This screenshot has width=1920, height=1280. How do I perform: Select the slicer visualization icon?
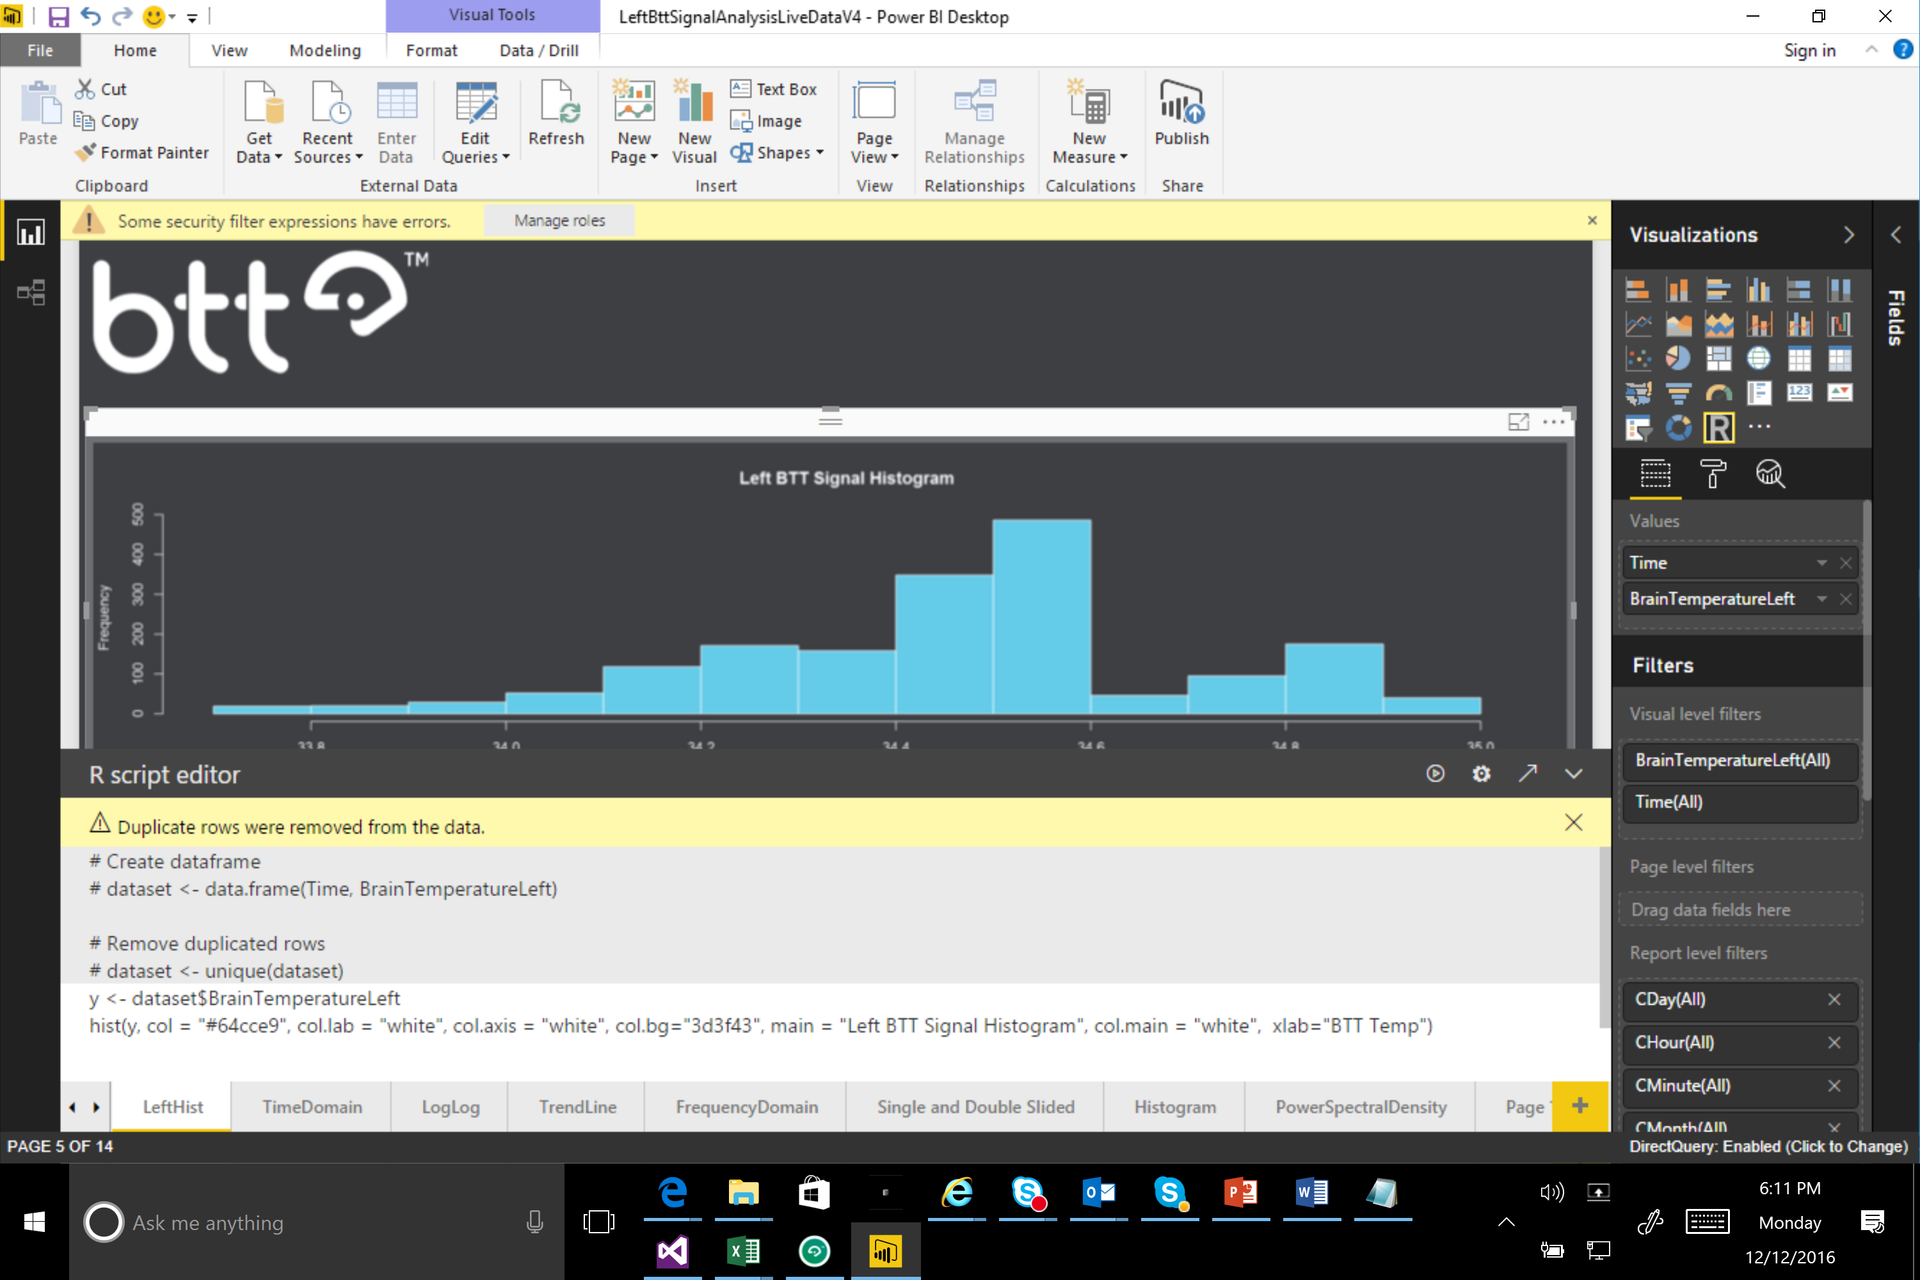(x=1639, y=427)
